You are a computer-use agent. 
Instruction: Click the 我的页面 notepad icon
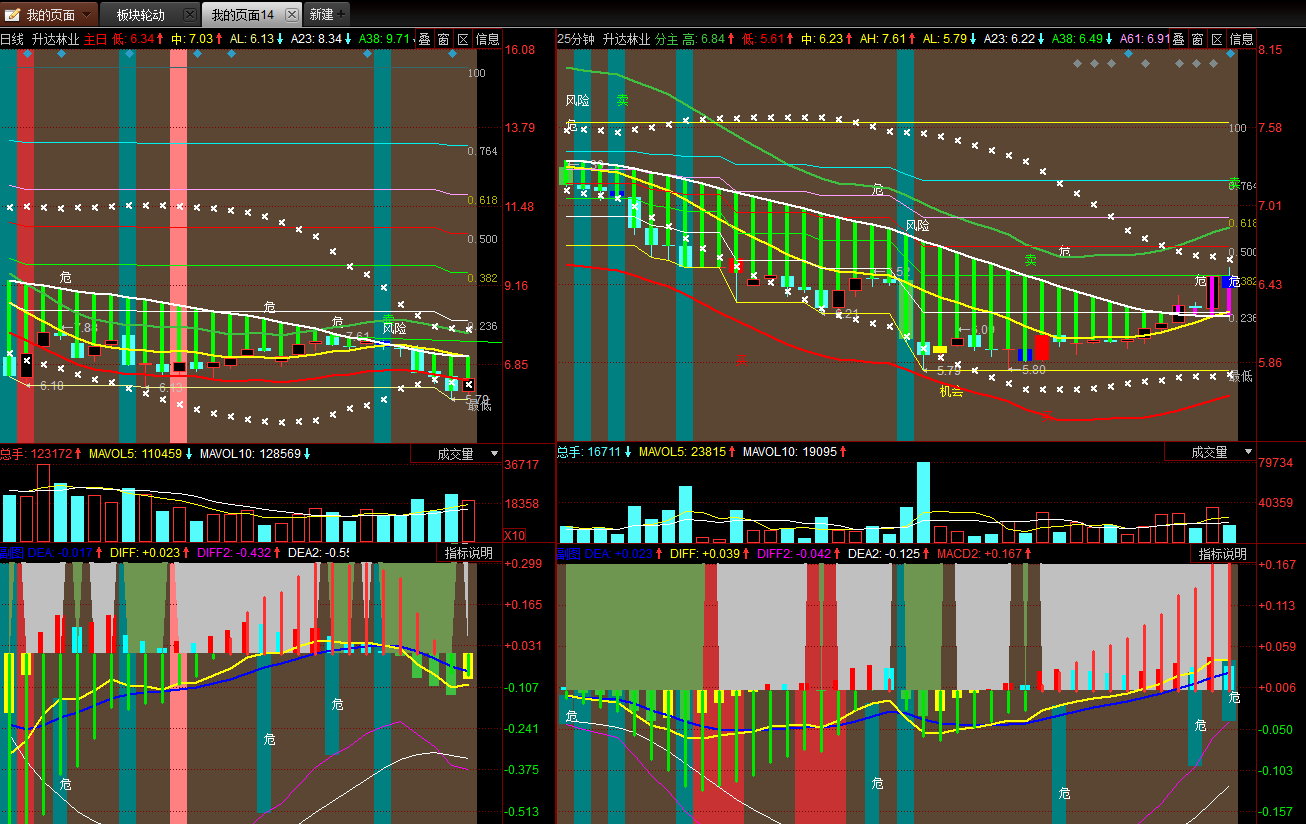tap(12, 14)
